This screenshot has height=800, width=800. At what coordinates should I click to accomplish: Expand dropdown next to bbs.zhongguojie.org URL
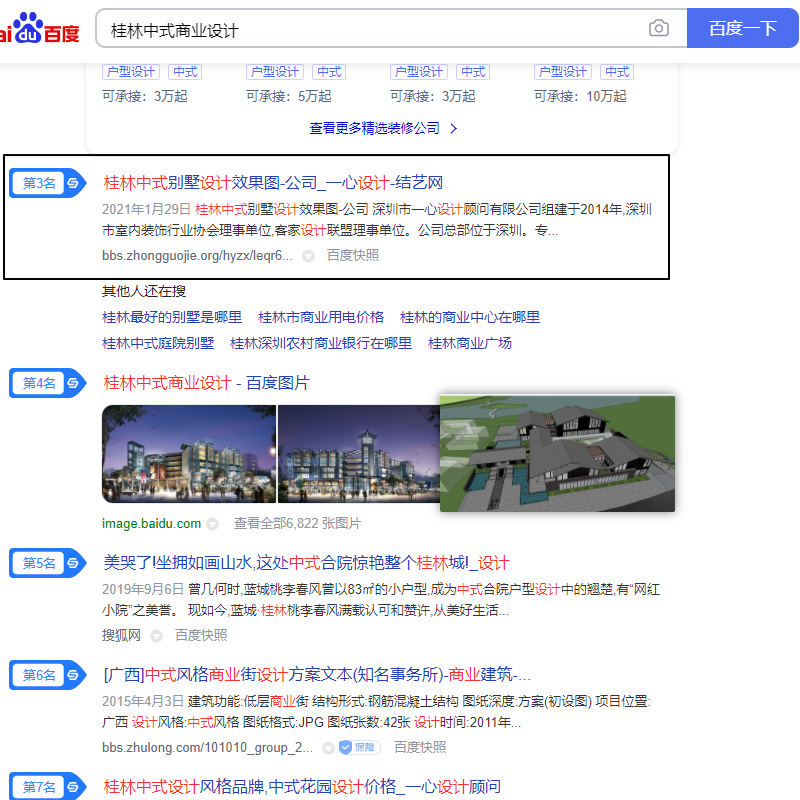308,256
